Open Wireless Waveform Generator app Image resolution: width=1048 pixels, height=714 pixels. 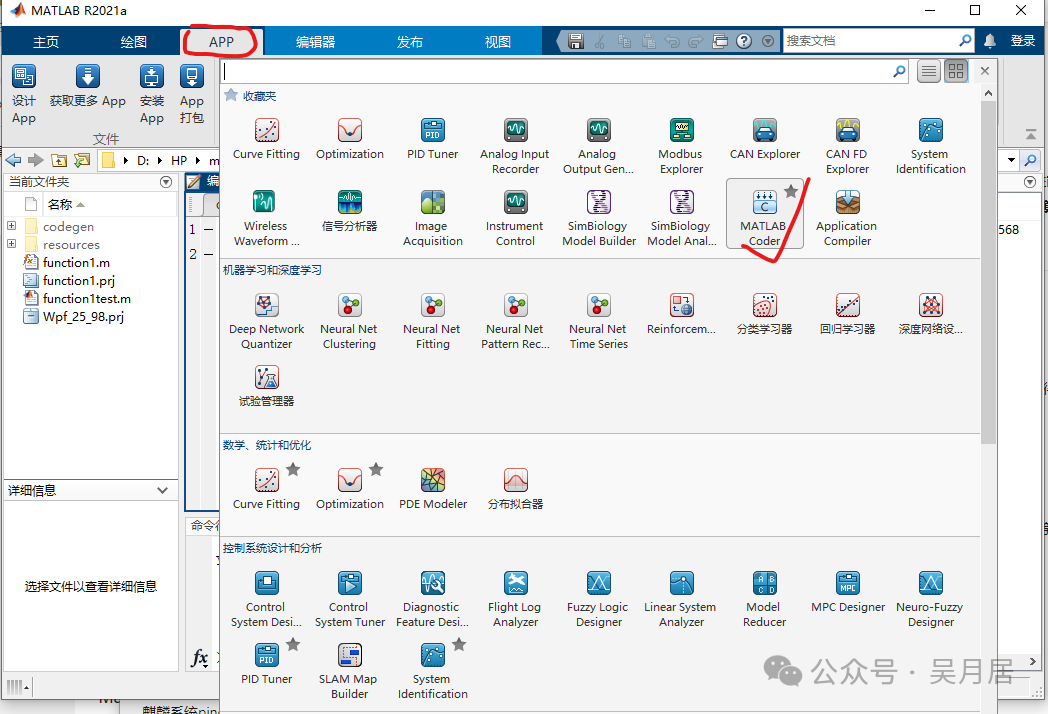point(266,219)
